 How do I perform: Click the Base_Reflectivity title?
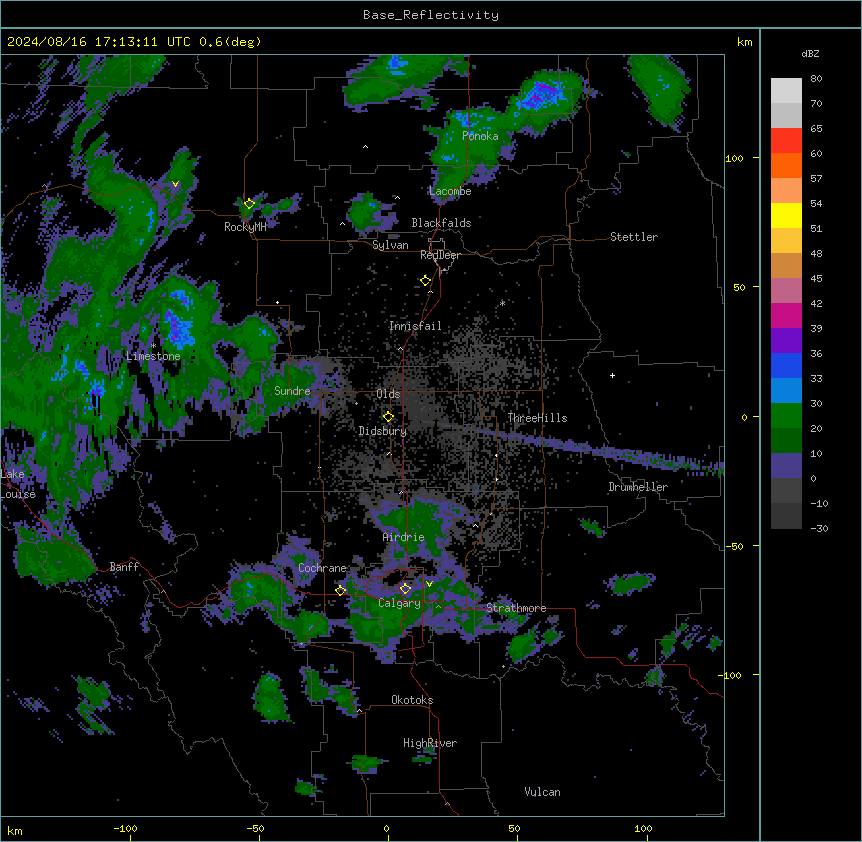(431, 15)
